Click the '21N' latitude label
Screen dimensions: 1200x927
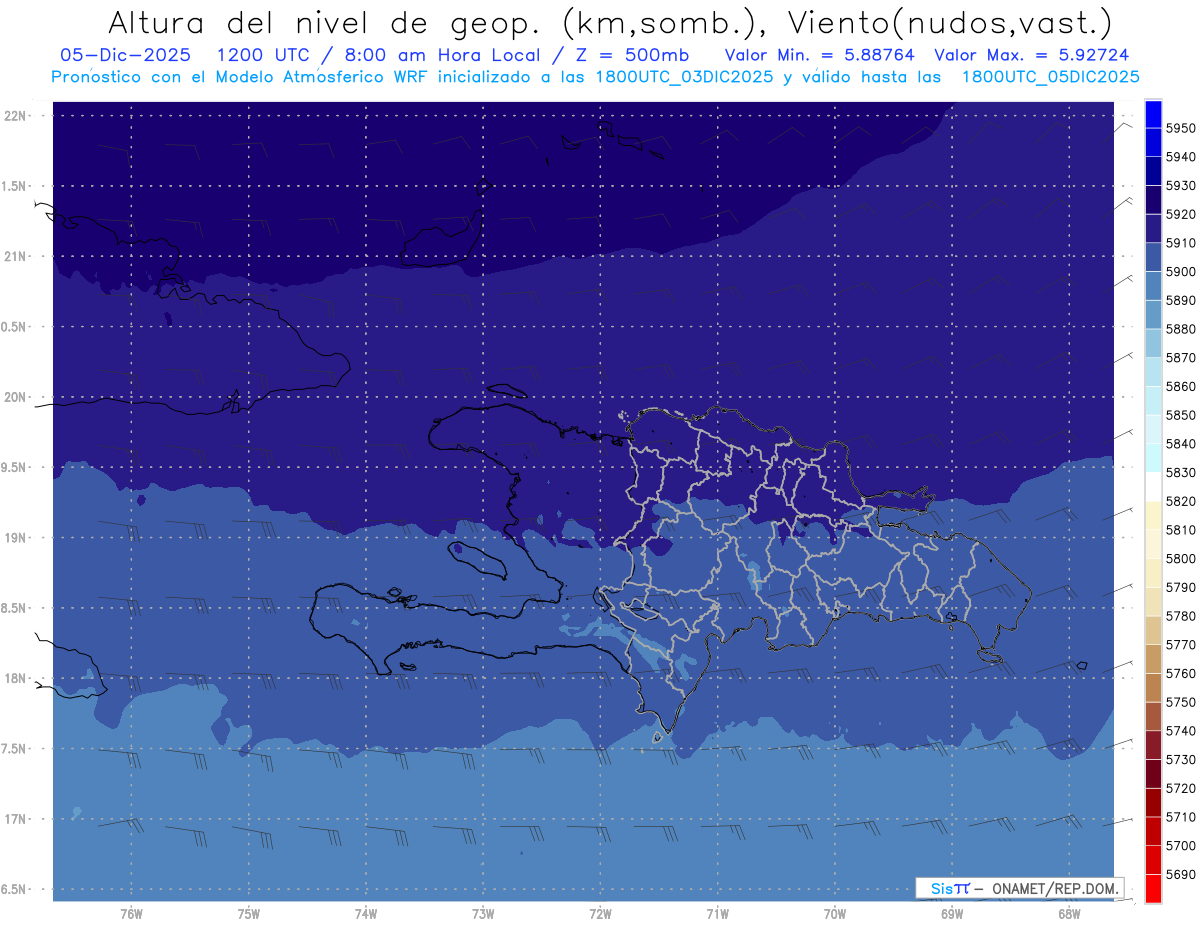(16, 257)
